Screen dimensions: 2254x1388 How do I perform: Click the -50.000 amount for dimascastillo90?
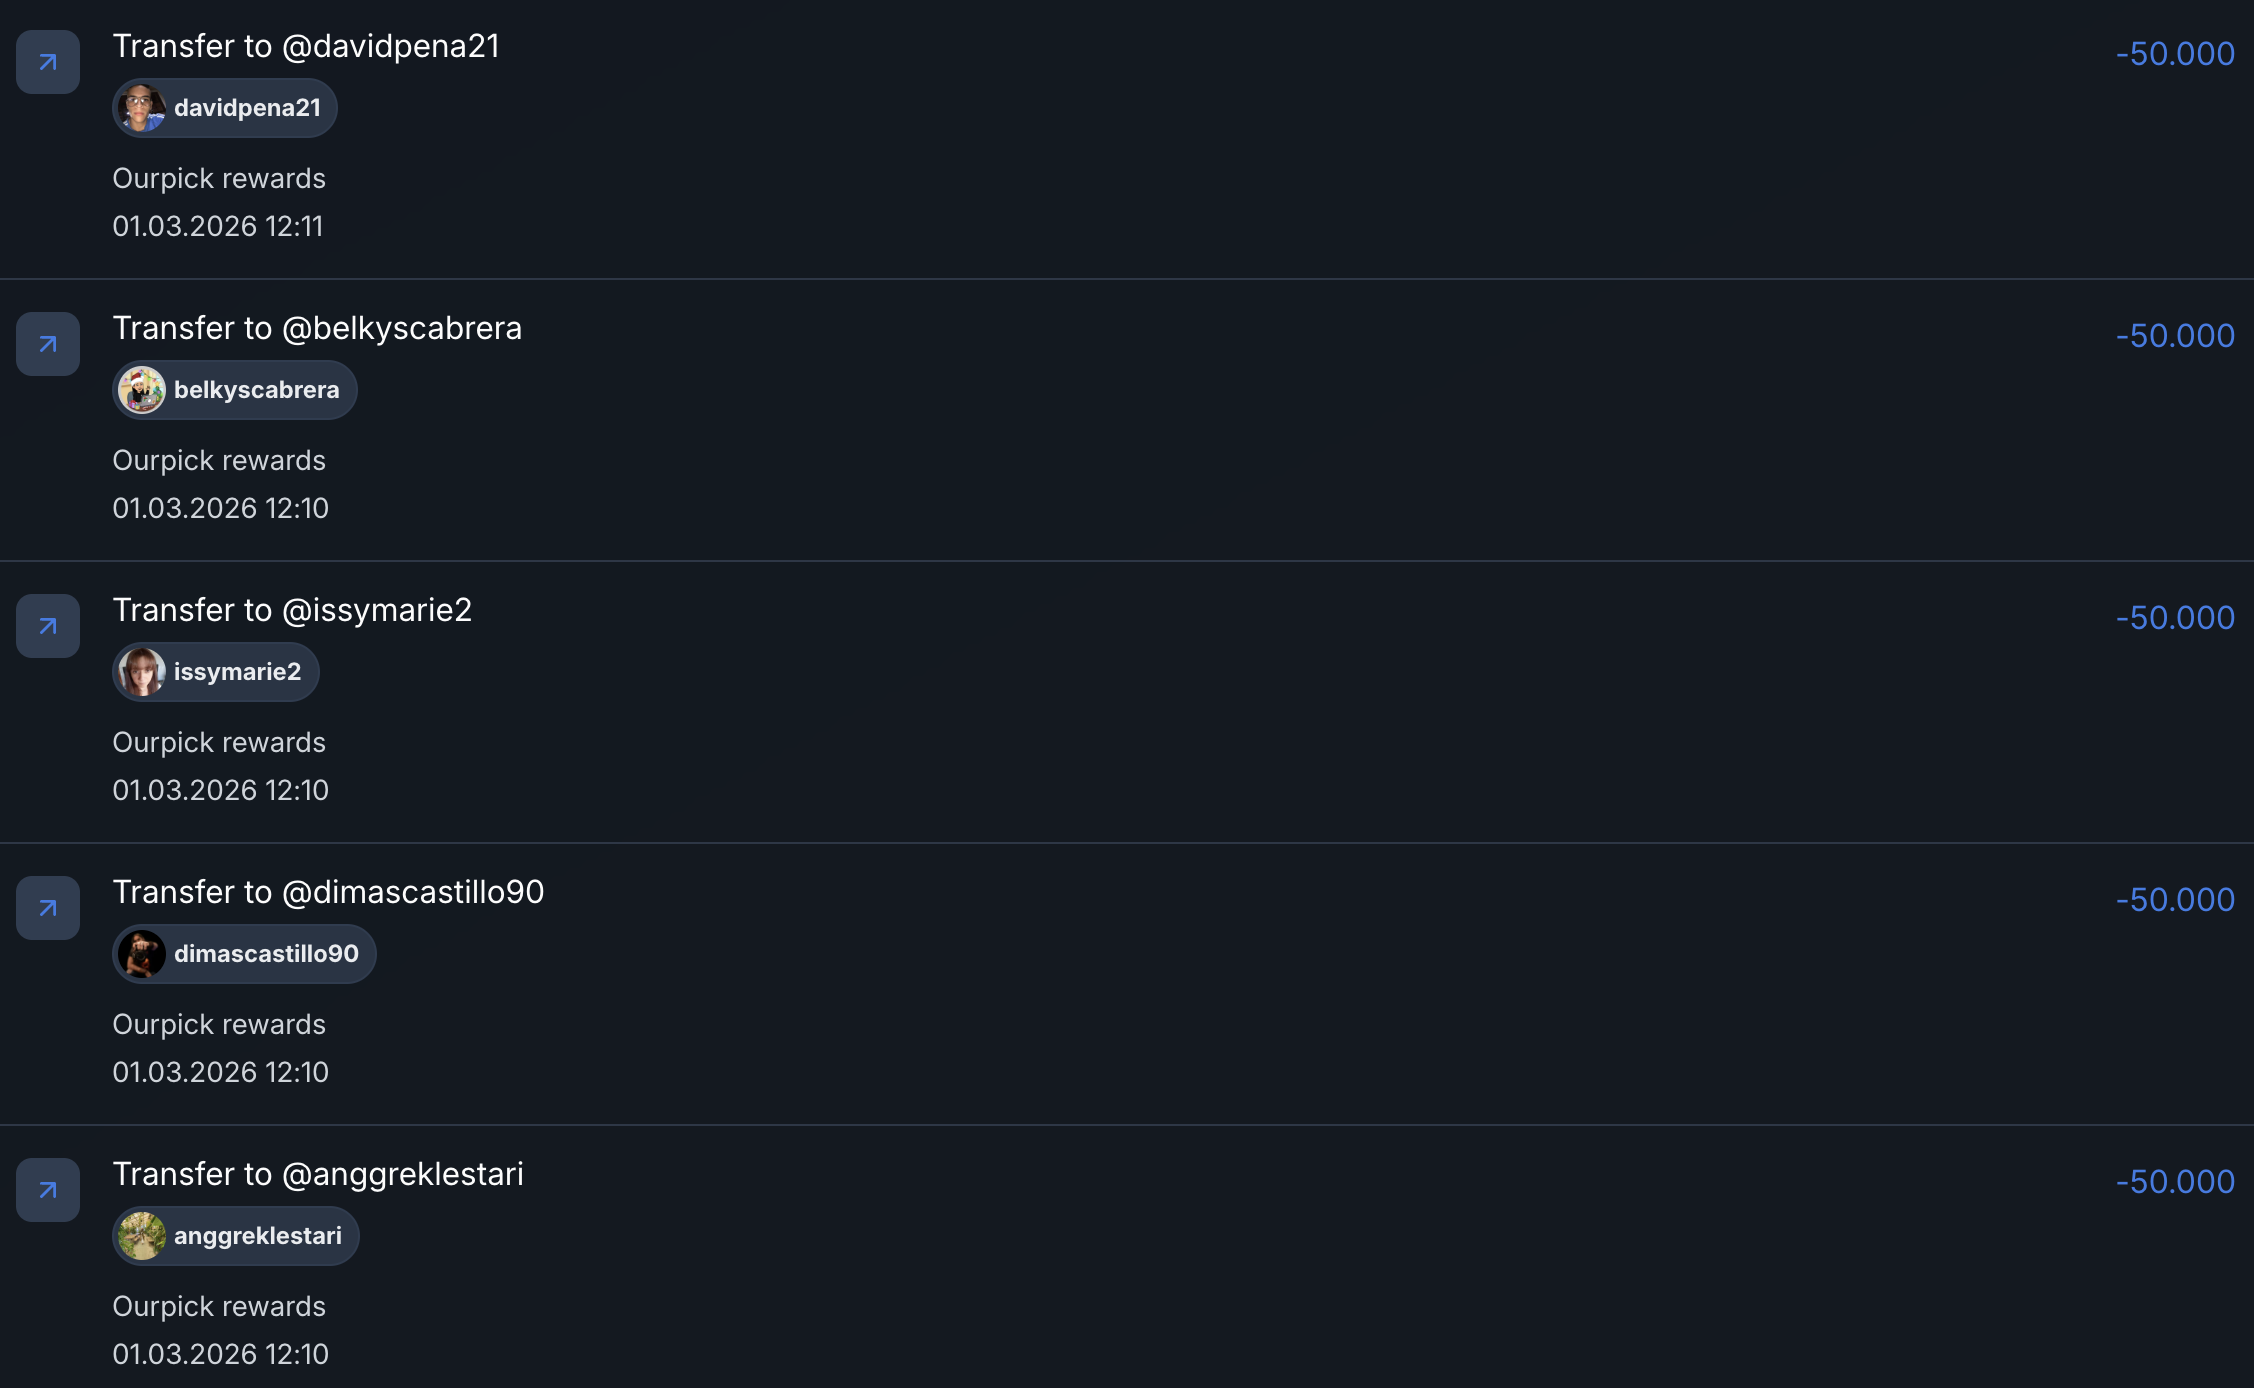point(2175,900)
